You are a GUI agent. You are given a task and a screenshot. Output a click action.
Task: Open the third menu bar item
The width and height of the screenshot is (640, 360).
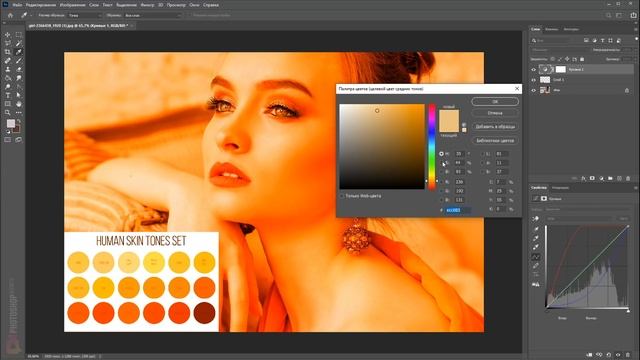72,5
